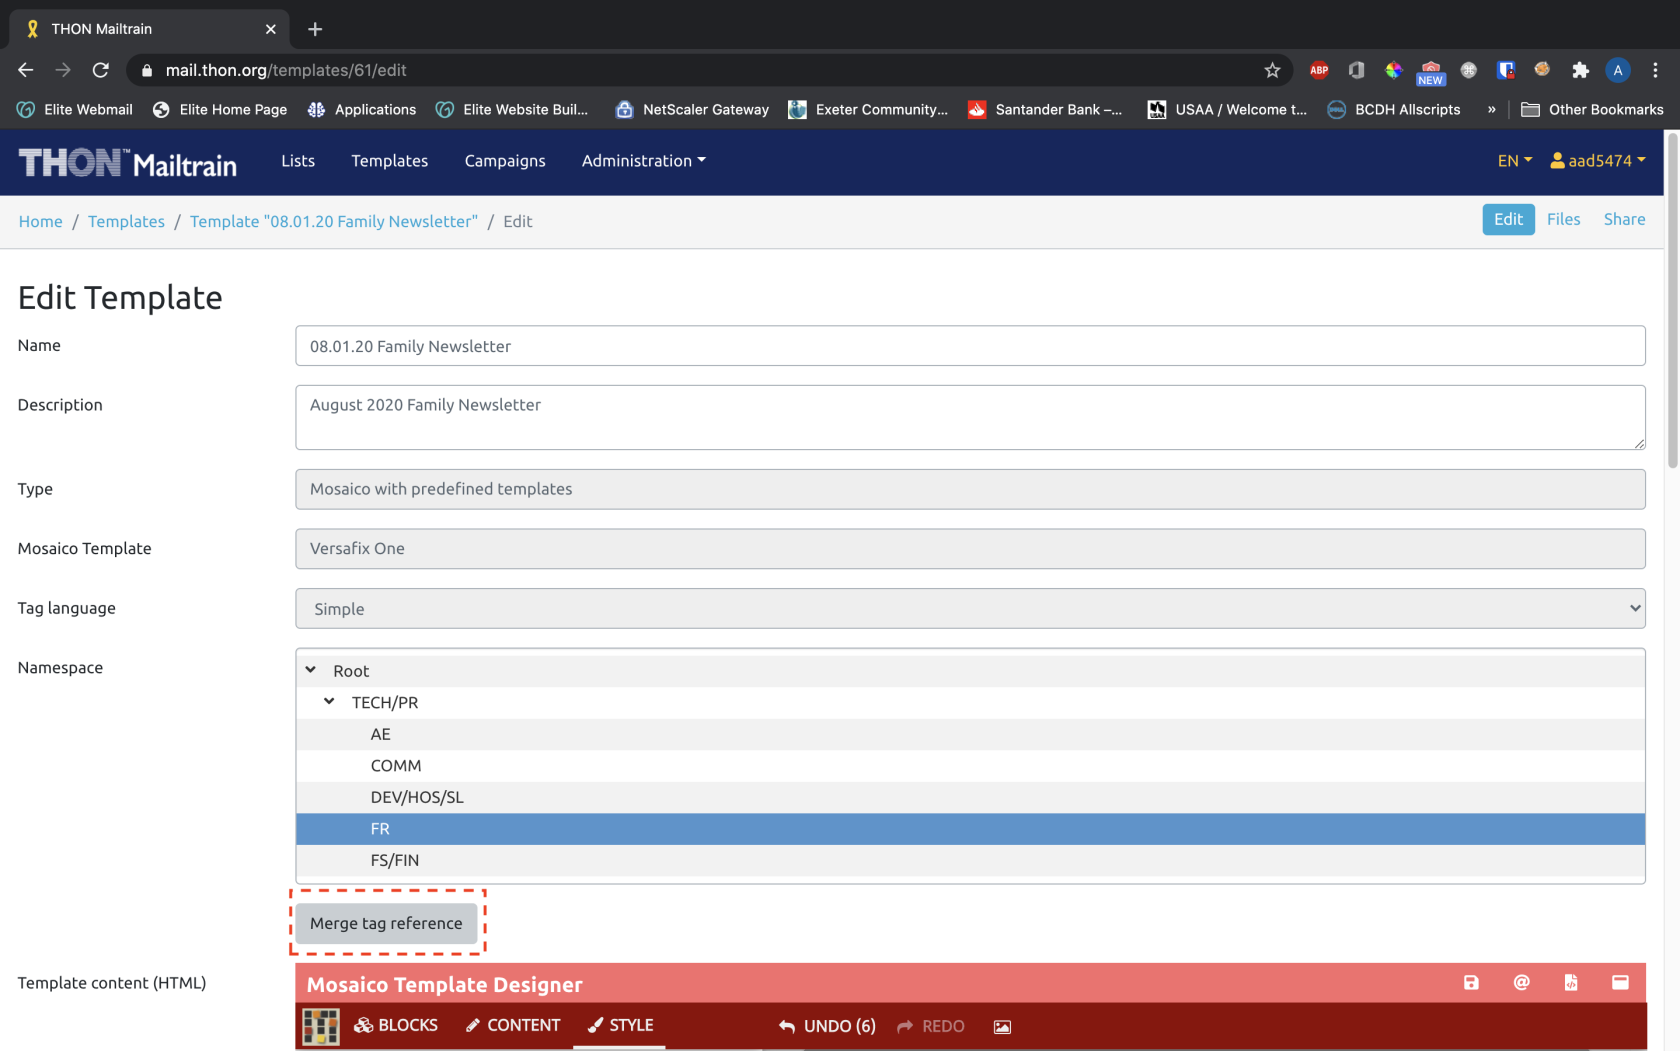Click the cookie extension icon
The width and height of the screenshot is (1680, 1051).
point(1542,69)
